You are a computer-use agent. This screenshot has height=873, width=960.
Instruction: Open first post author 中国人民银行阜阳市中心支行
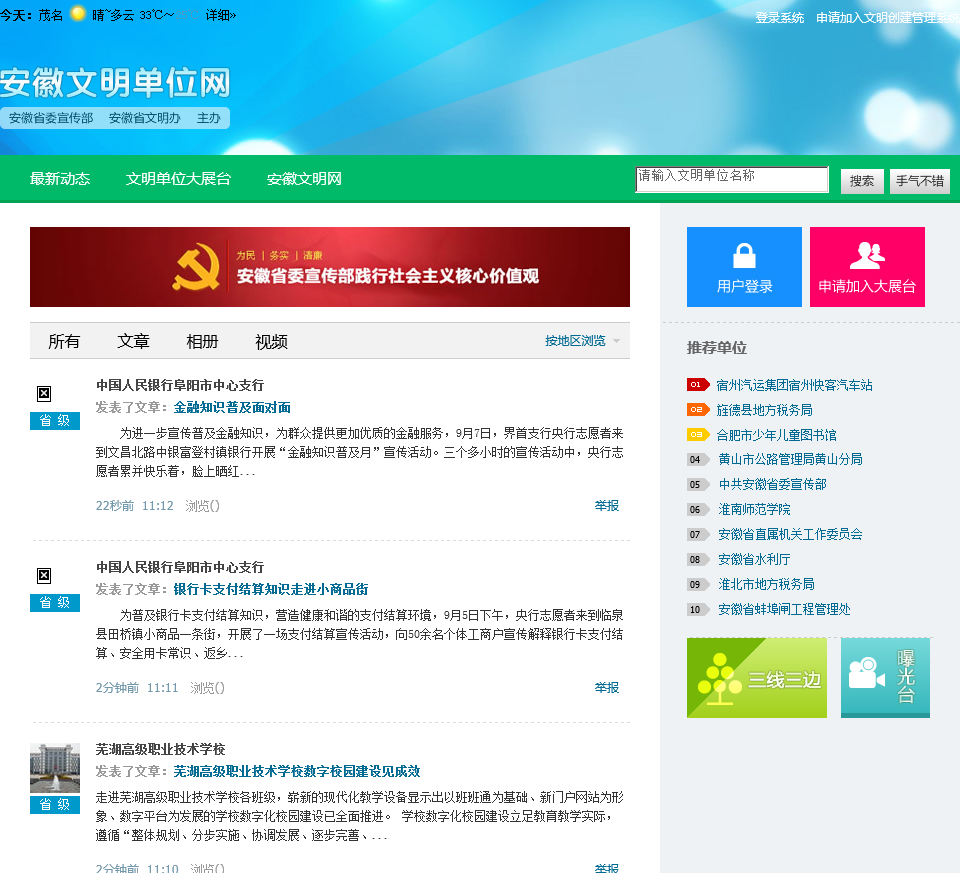click(x=180, y=385)
